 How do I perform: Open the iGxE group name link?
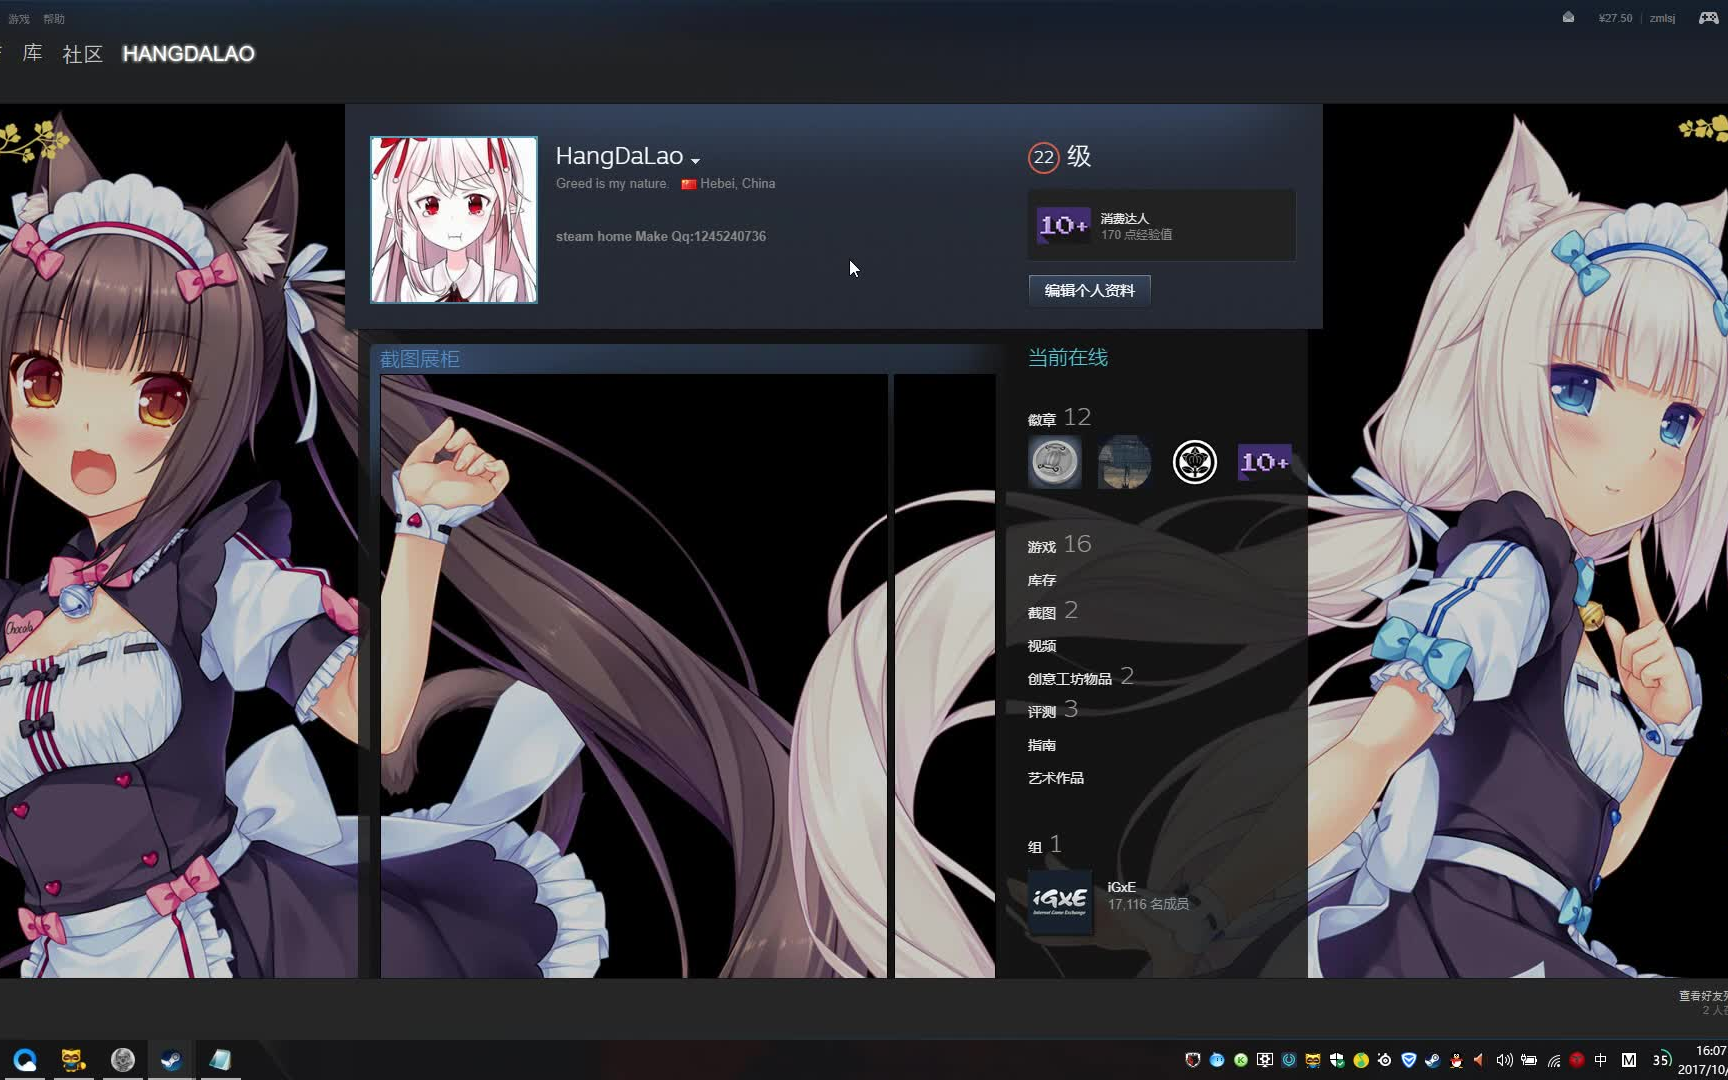tap(1121, 887)
